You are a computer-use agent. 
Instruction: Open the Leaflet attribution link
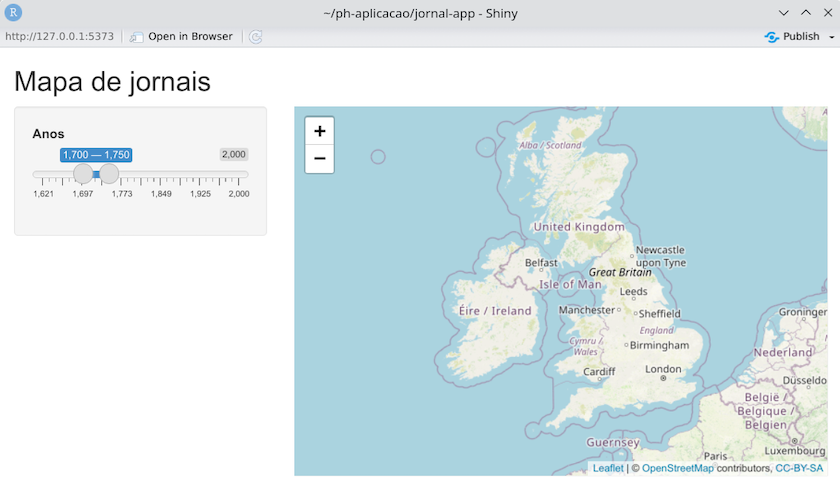coord(608,468)
